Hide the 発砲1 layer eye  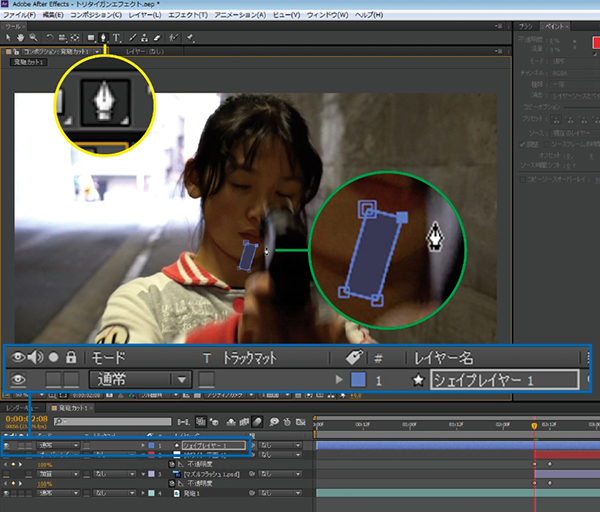7,493
